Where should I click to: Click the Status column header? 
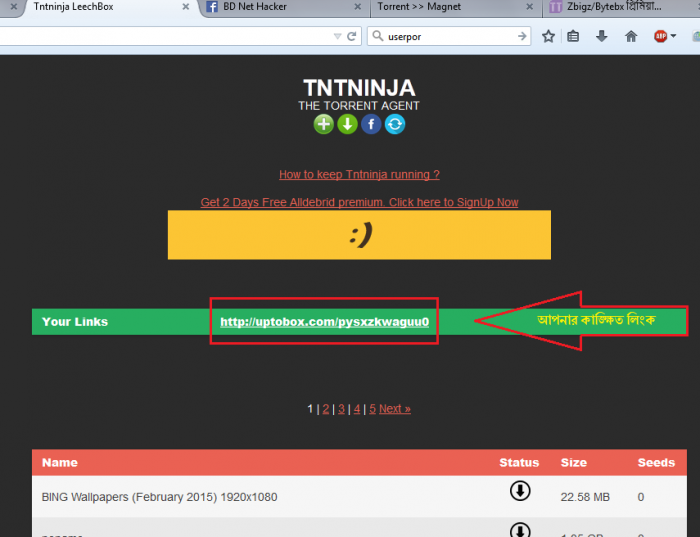519,462
